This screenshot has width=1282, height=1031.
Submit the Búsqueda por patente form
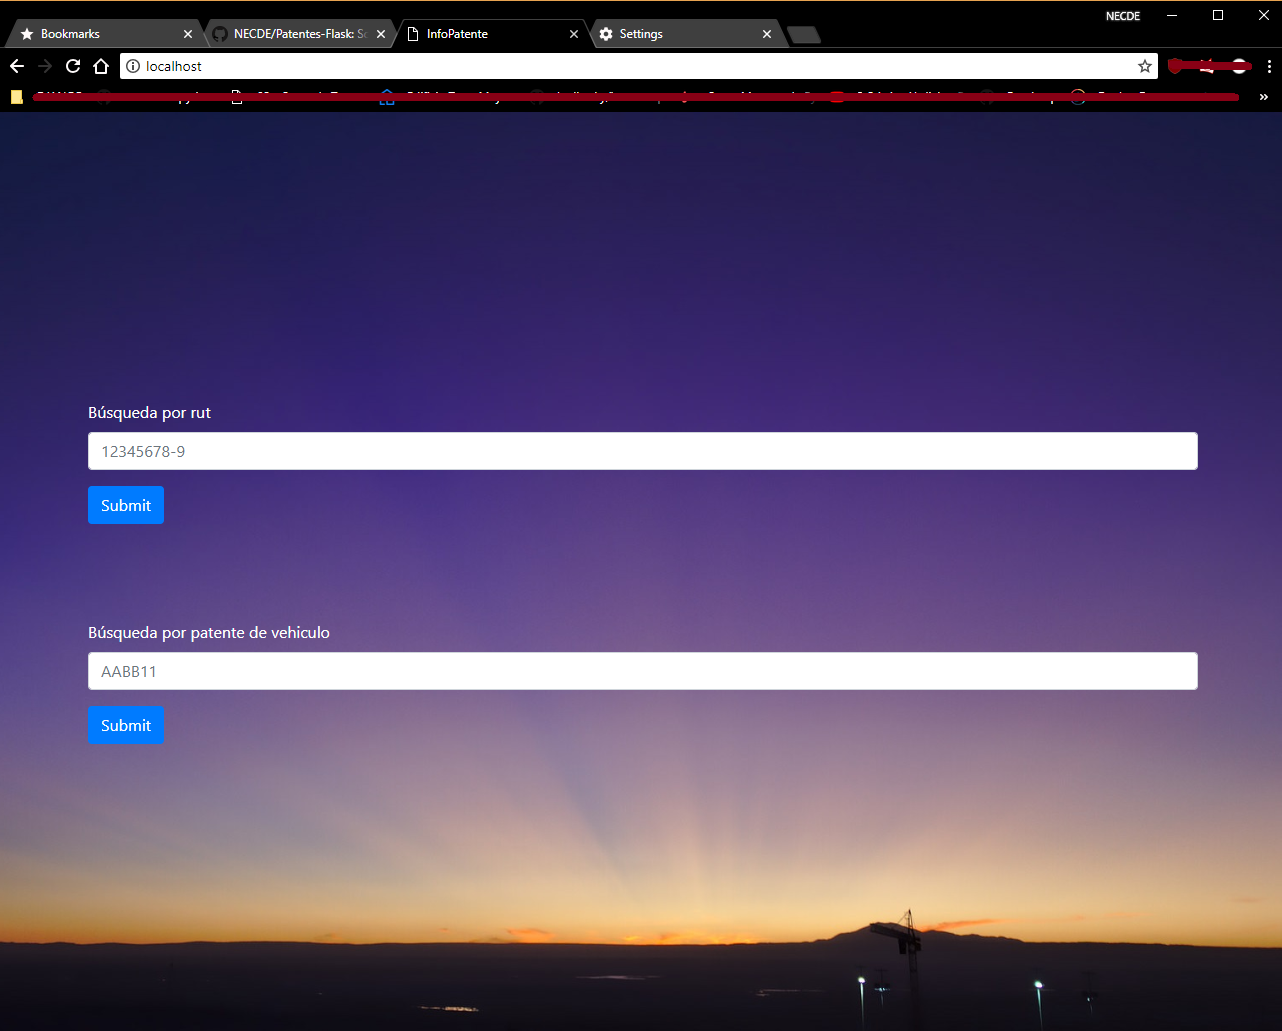click(x=126, y=725)
